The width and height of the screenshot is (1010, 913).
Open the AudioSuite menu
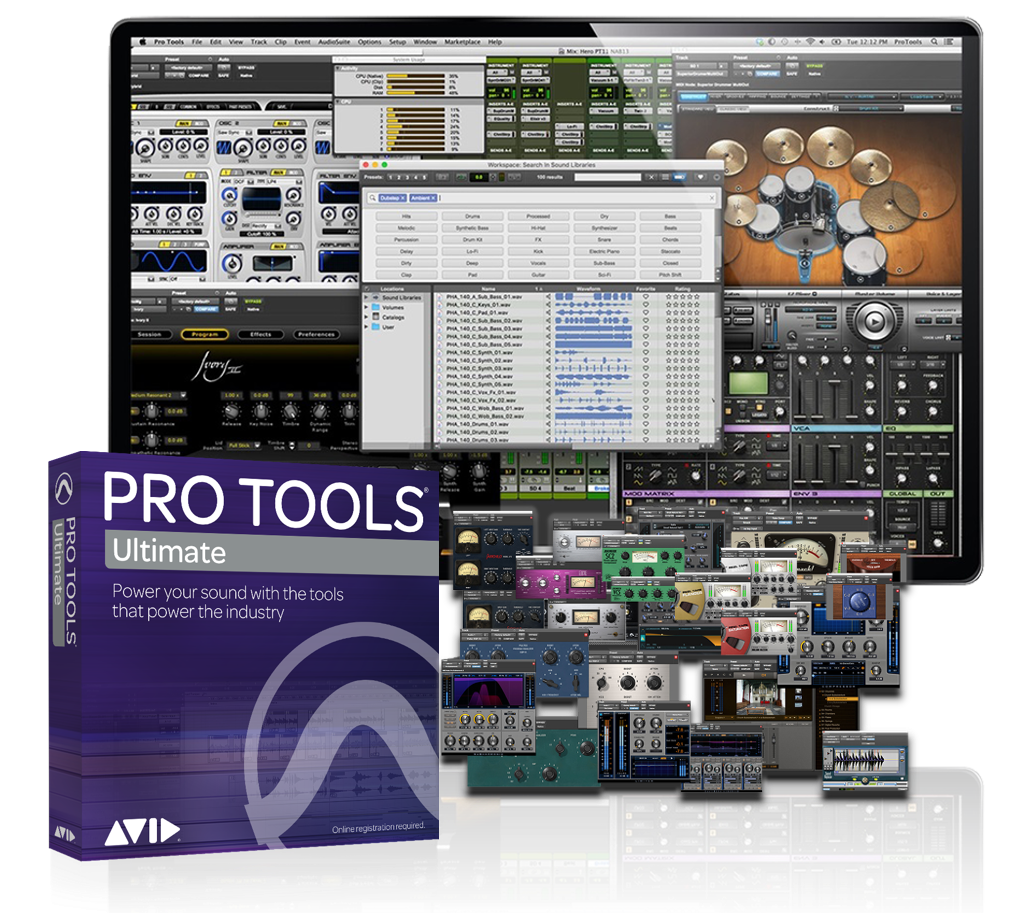(334, 42)
